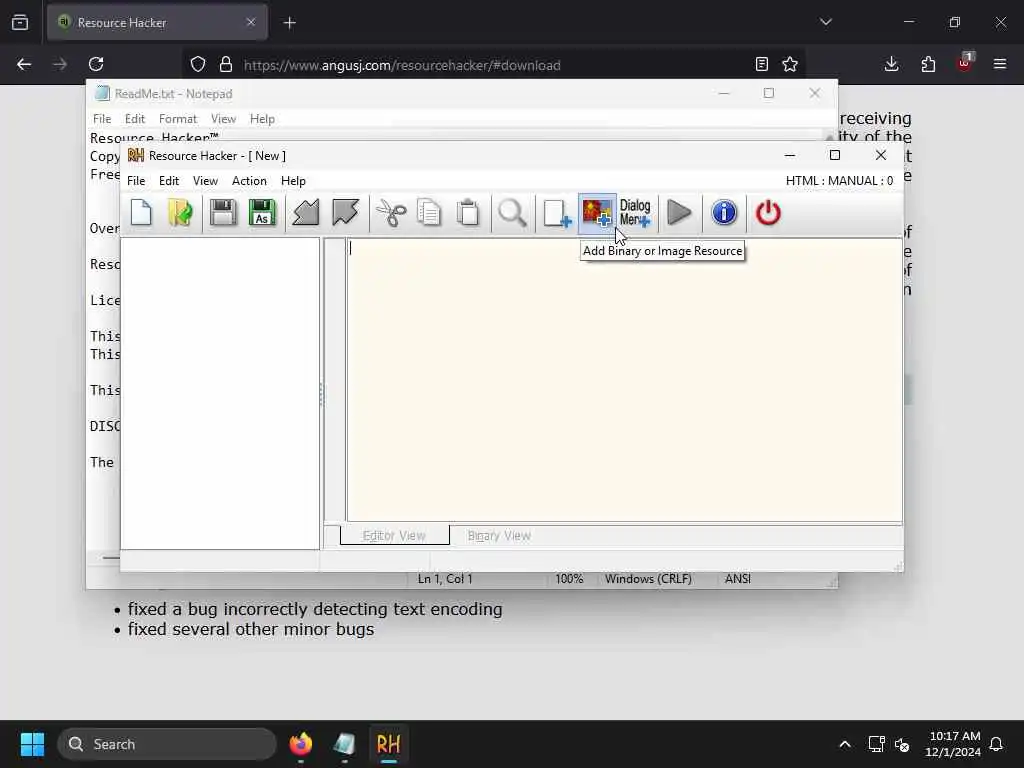This screenshot has height=768, width=1024.
Task: Maximize the Resource Hacker window
Action: [835, 155]
